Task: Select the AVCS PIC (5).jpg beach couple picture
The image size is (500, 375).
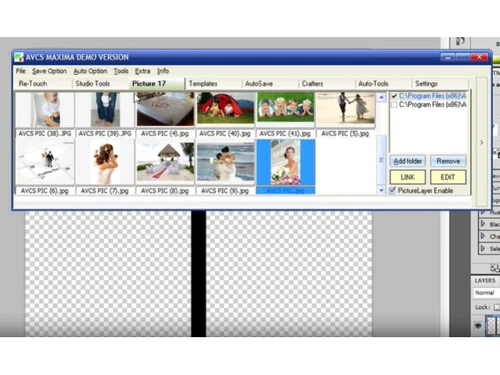Action: click(345, 109)
